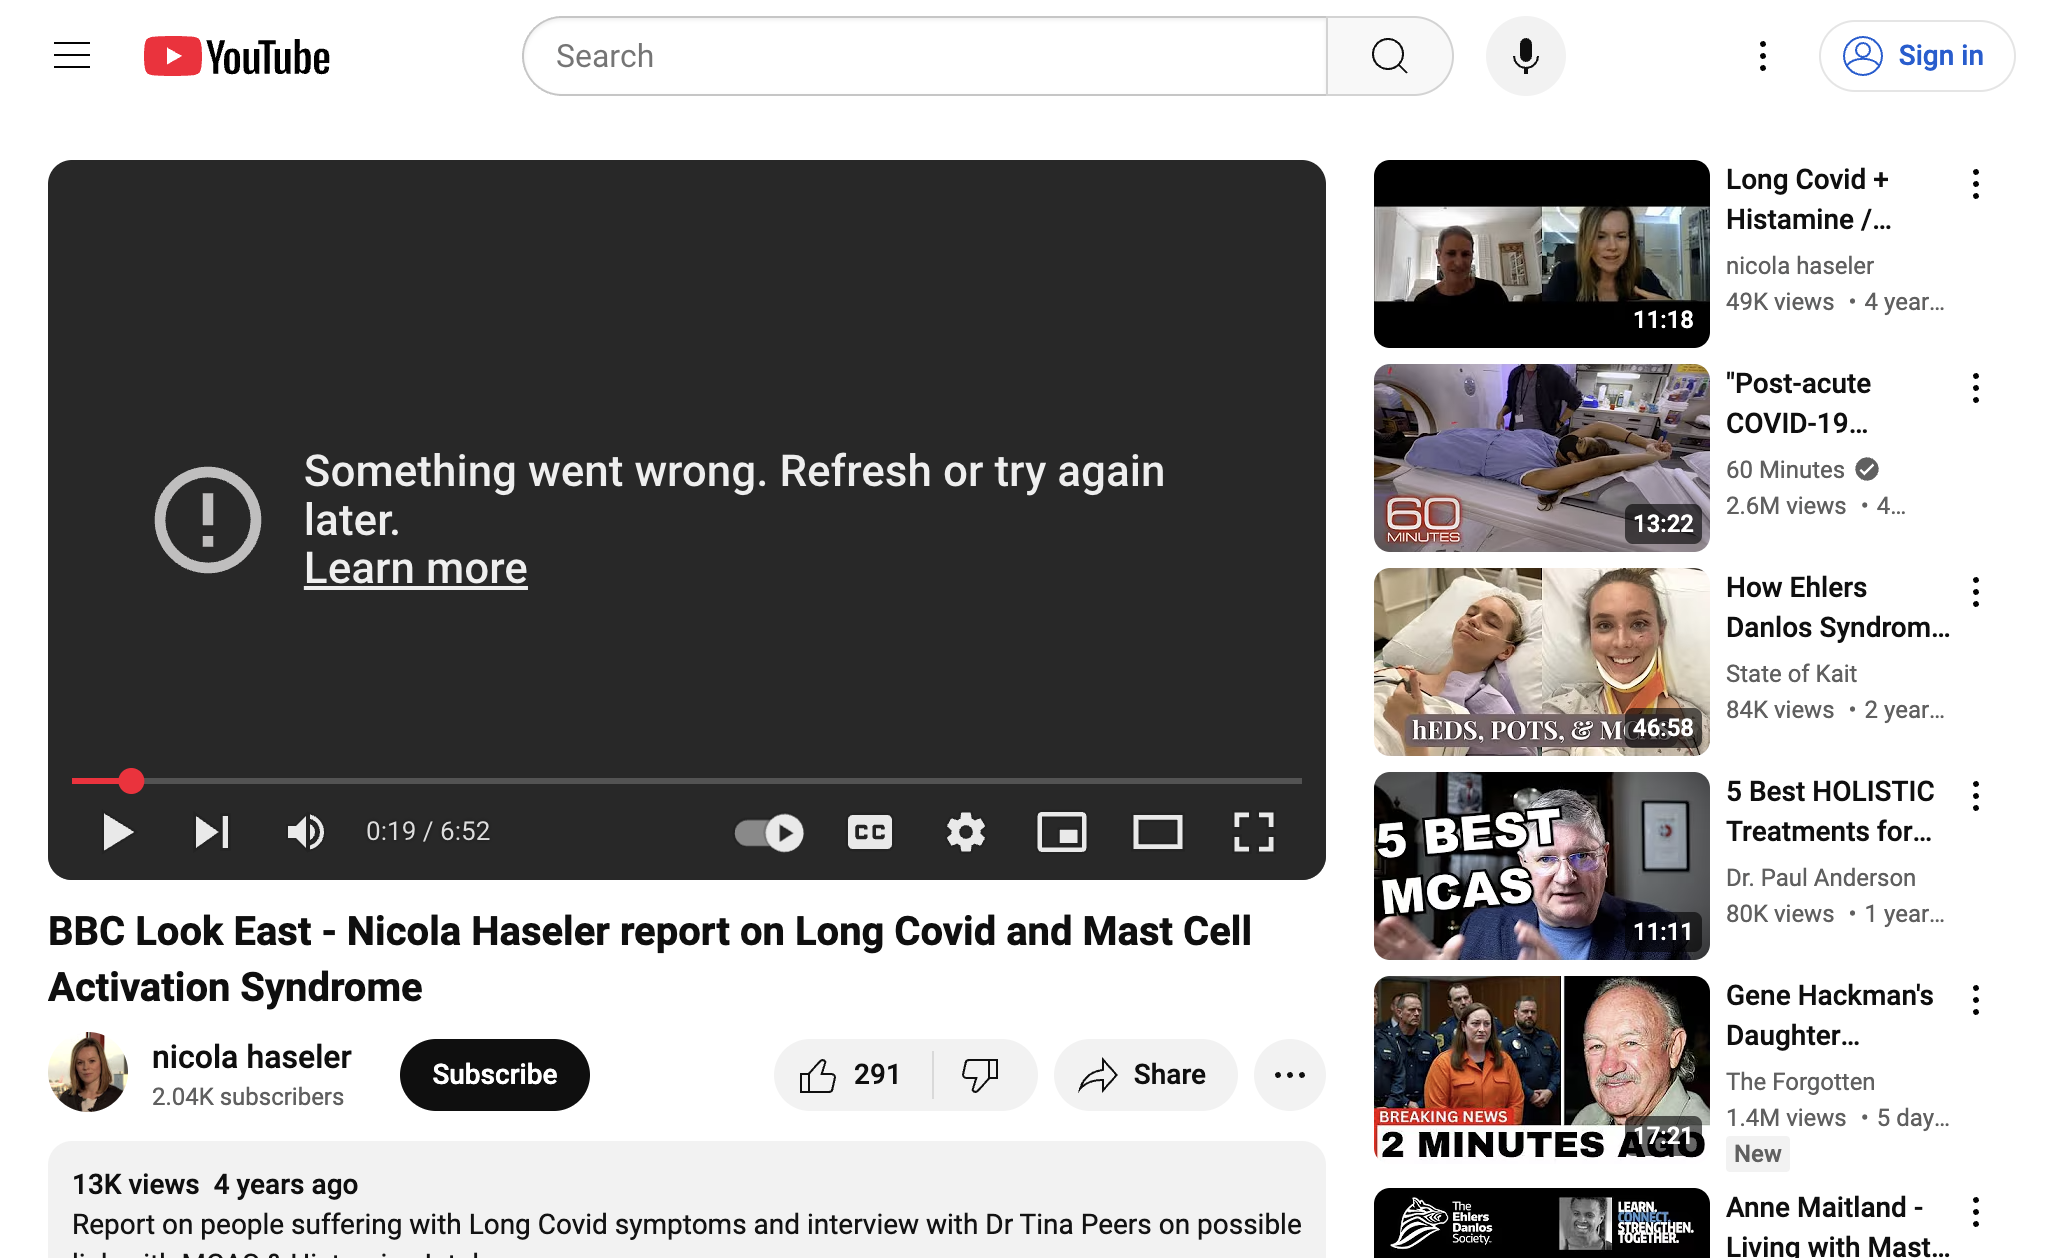
Task: Open options for Long Covid + Histamine video
Action: [x=1976, y=184]
